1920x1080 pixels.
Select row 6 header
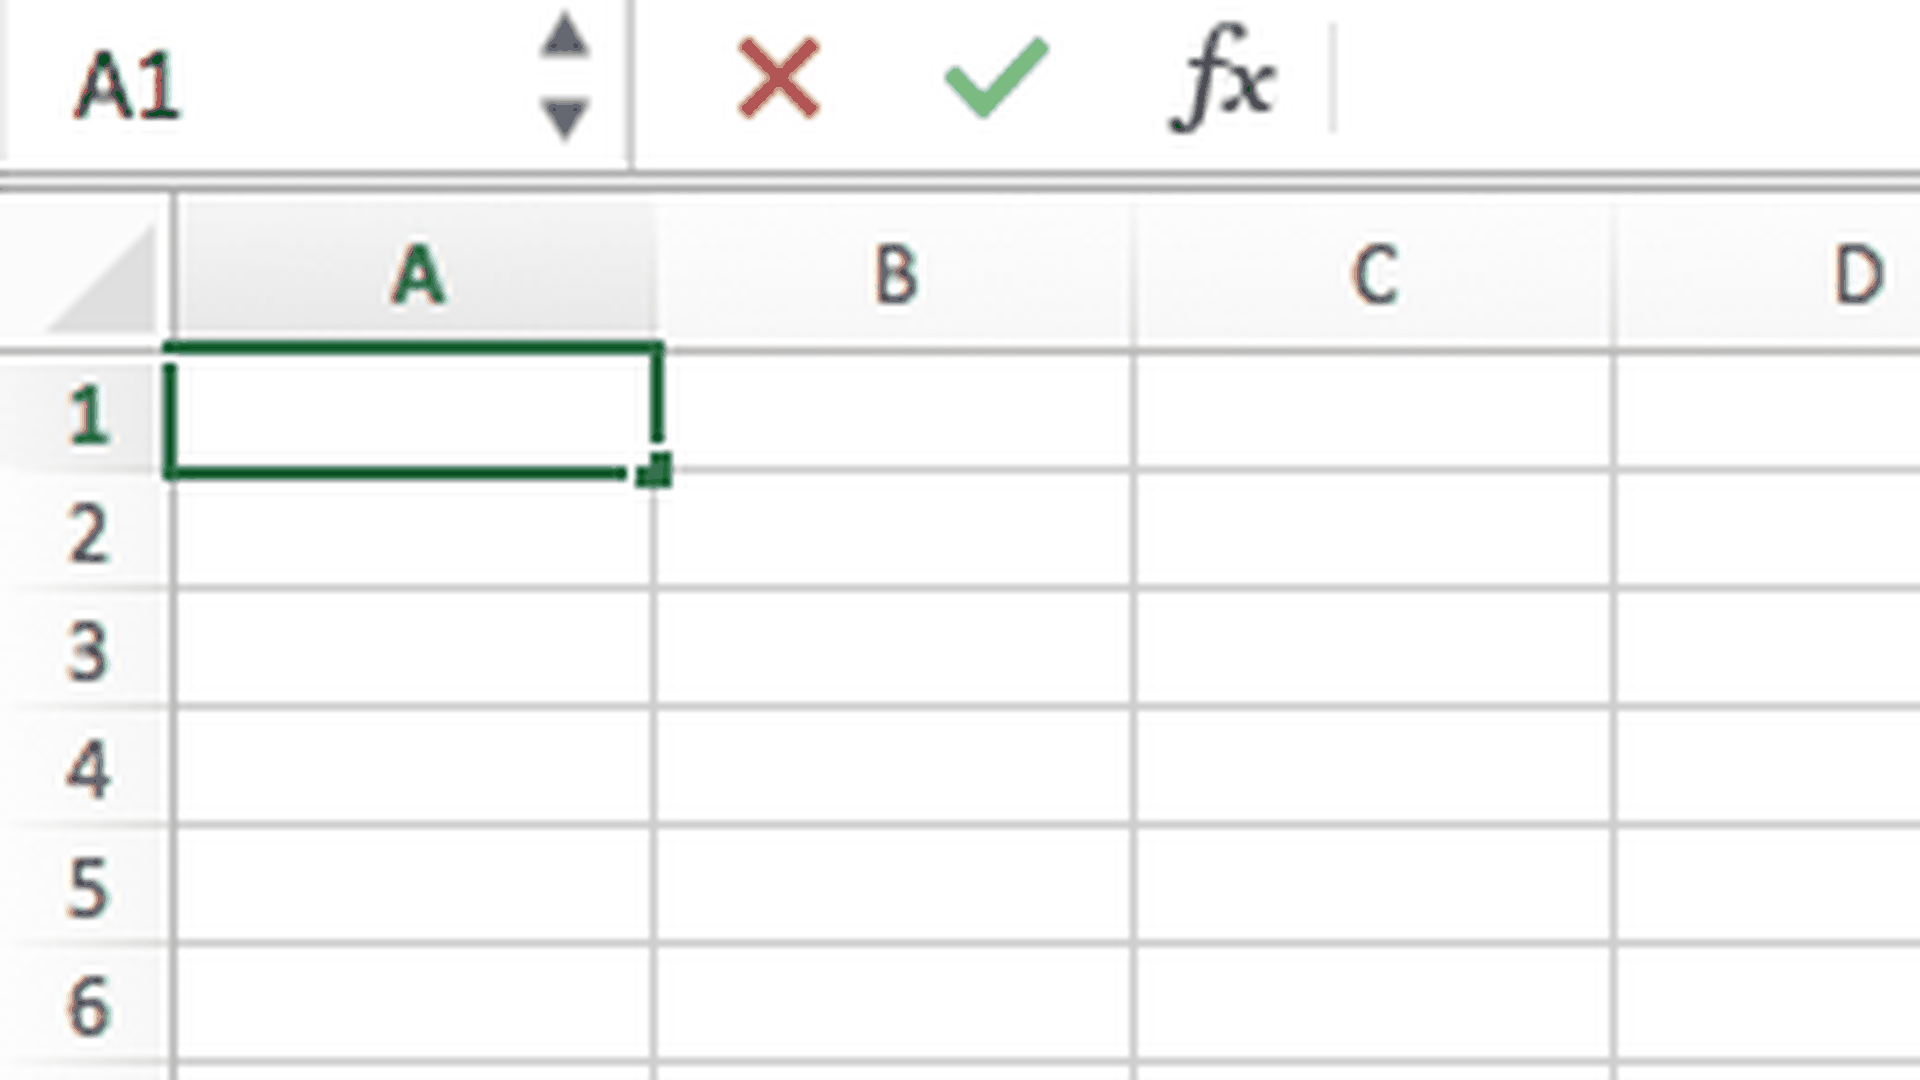point(88,1004)
